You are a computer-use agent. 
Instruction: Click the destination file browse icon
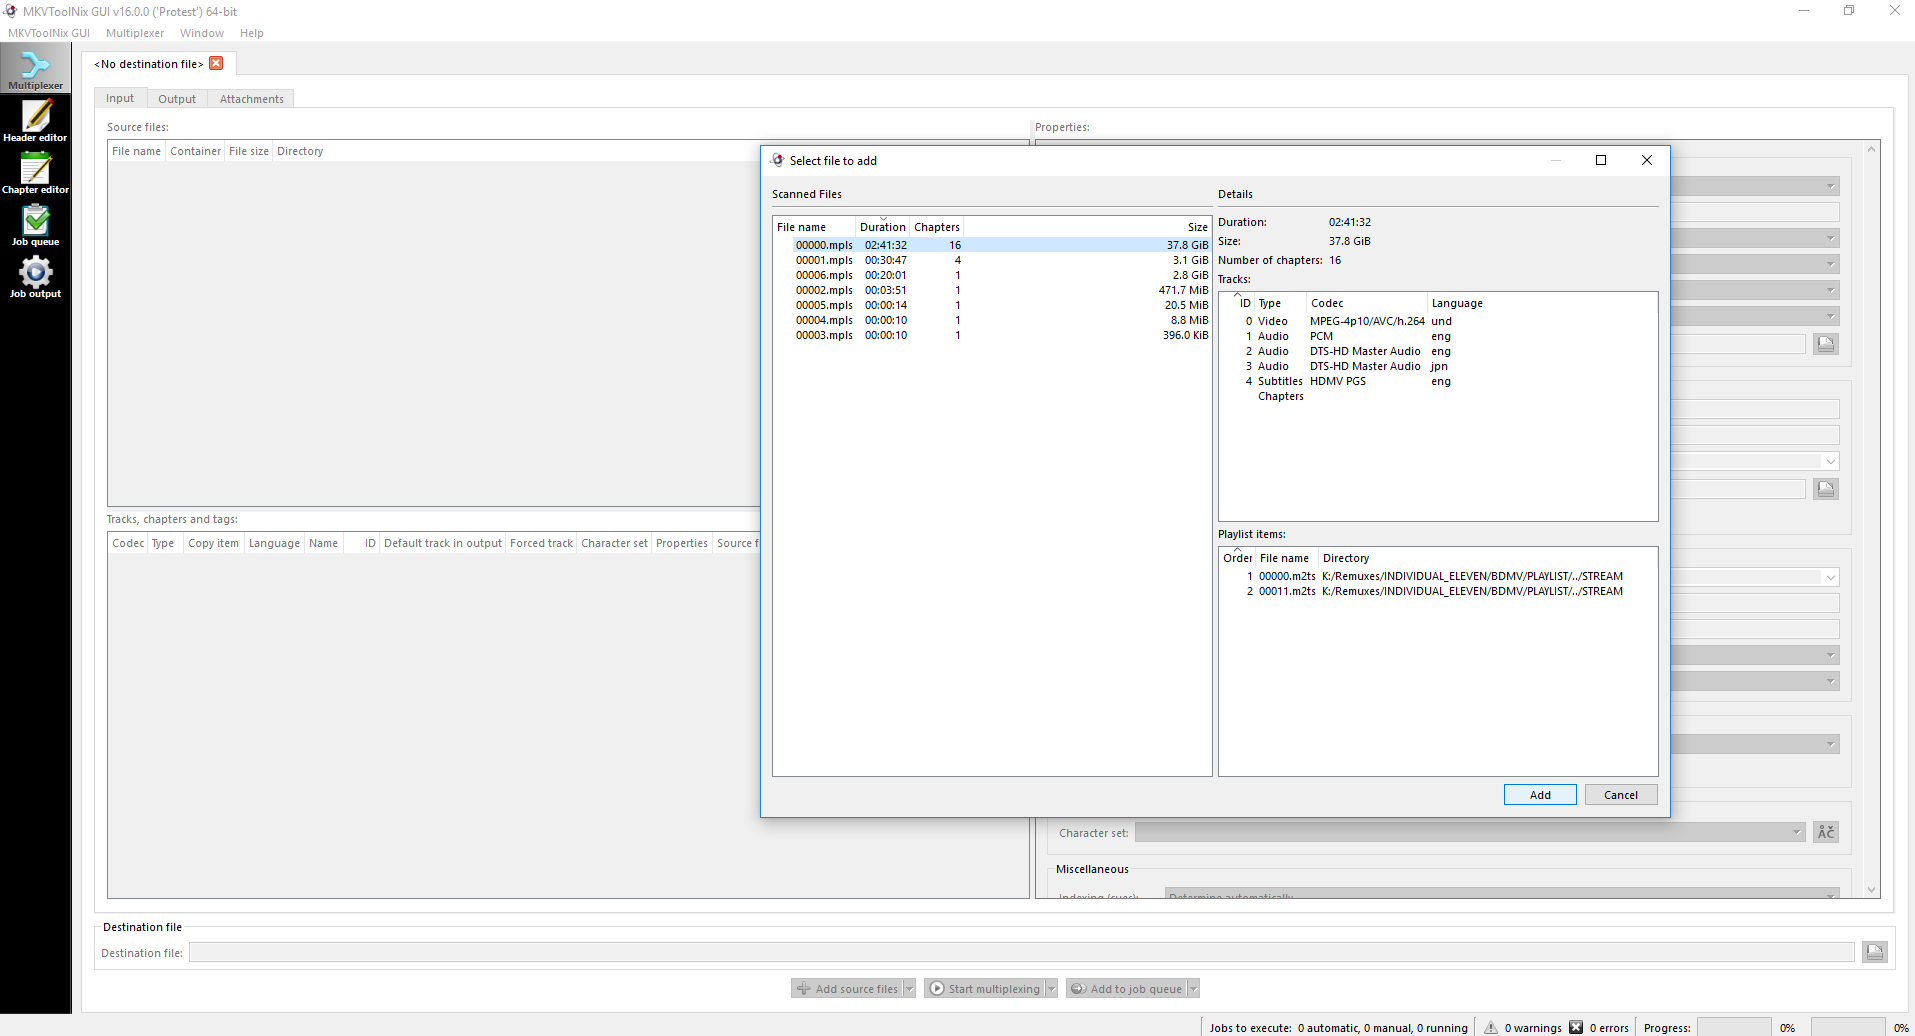(x=1874, y=952)
